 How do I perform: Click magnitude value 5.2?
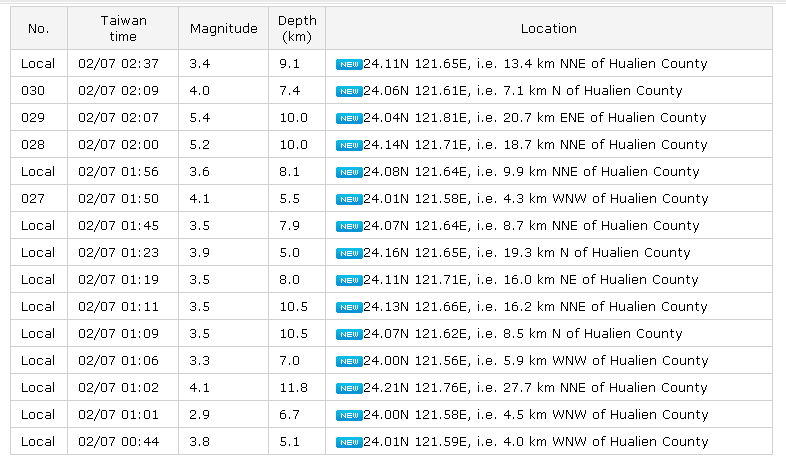tap(200, 145)
